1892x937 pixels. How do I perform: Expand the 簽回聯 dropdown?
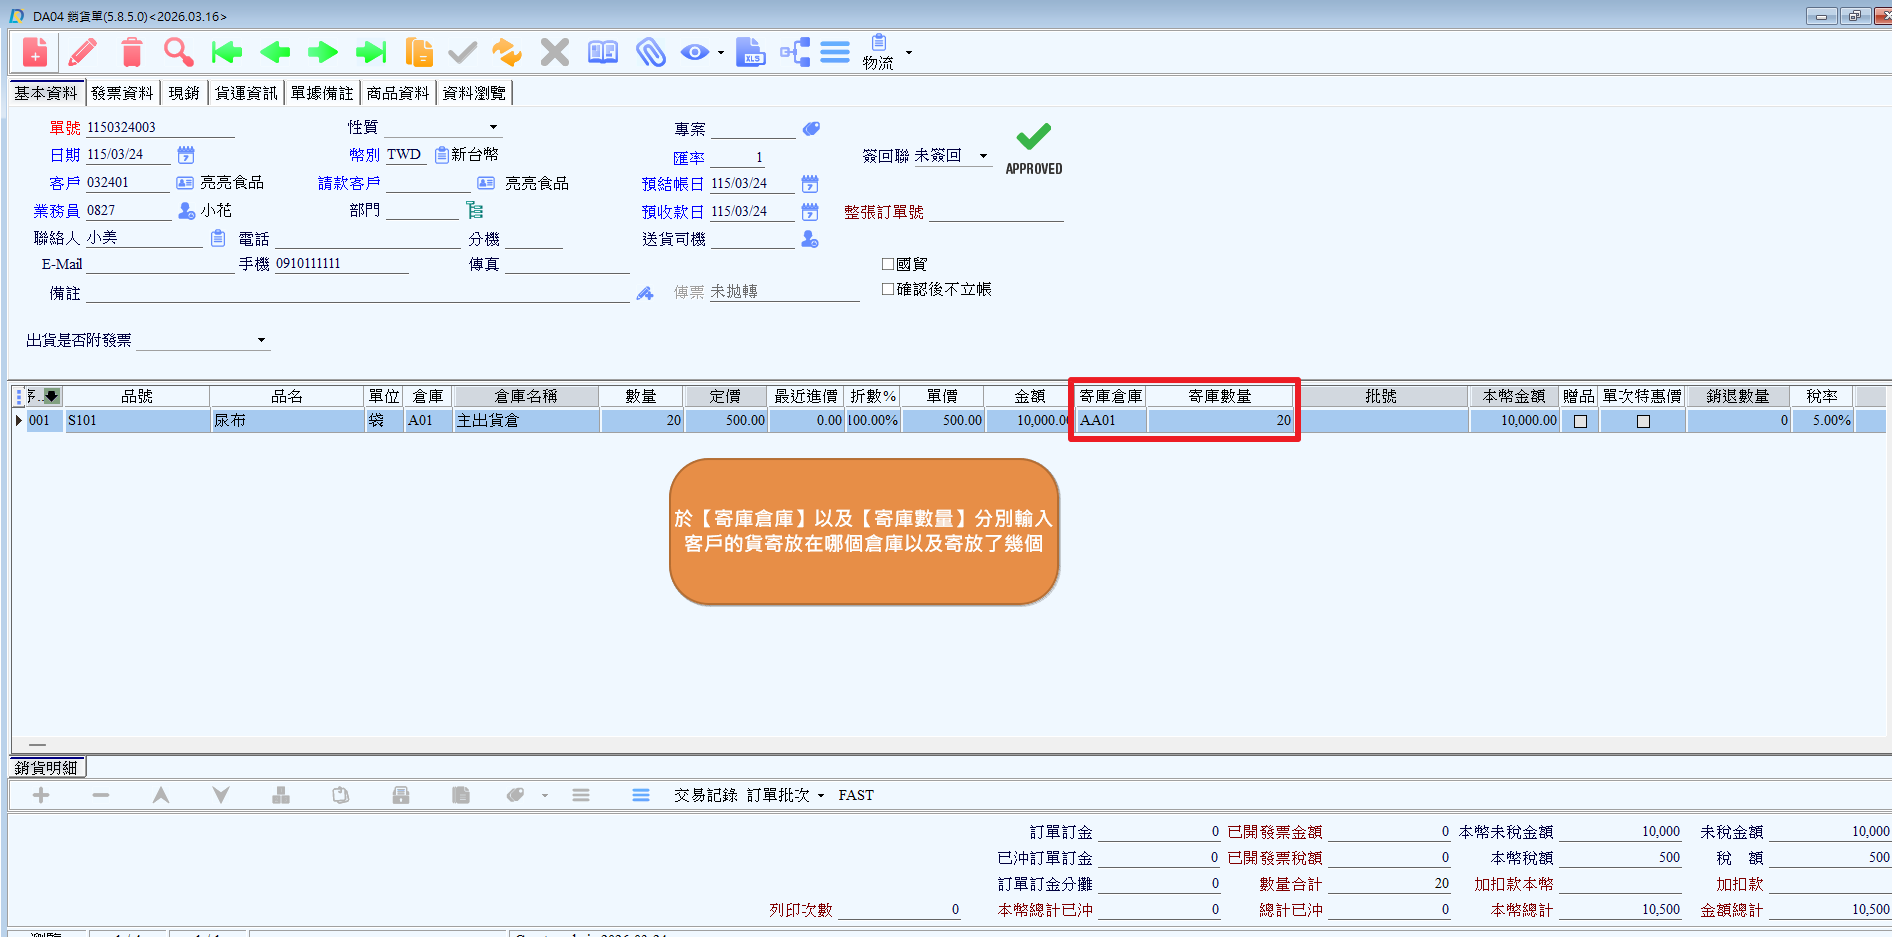tap(983, 156)
